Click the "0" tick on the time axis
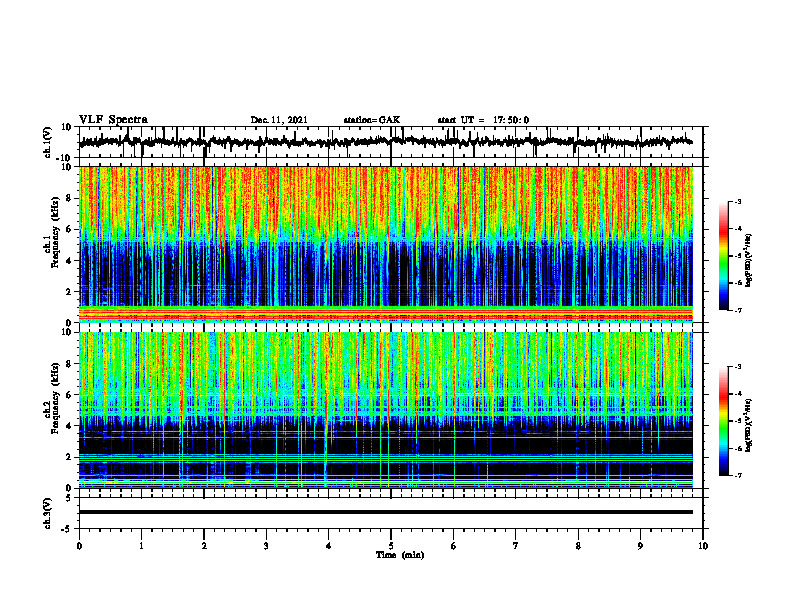The width and height of the screenshot is (792, 612). tap(79, 546)
